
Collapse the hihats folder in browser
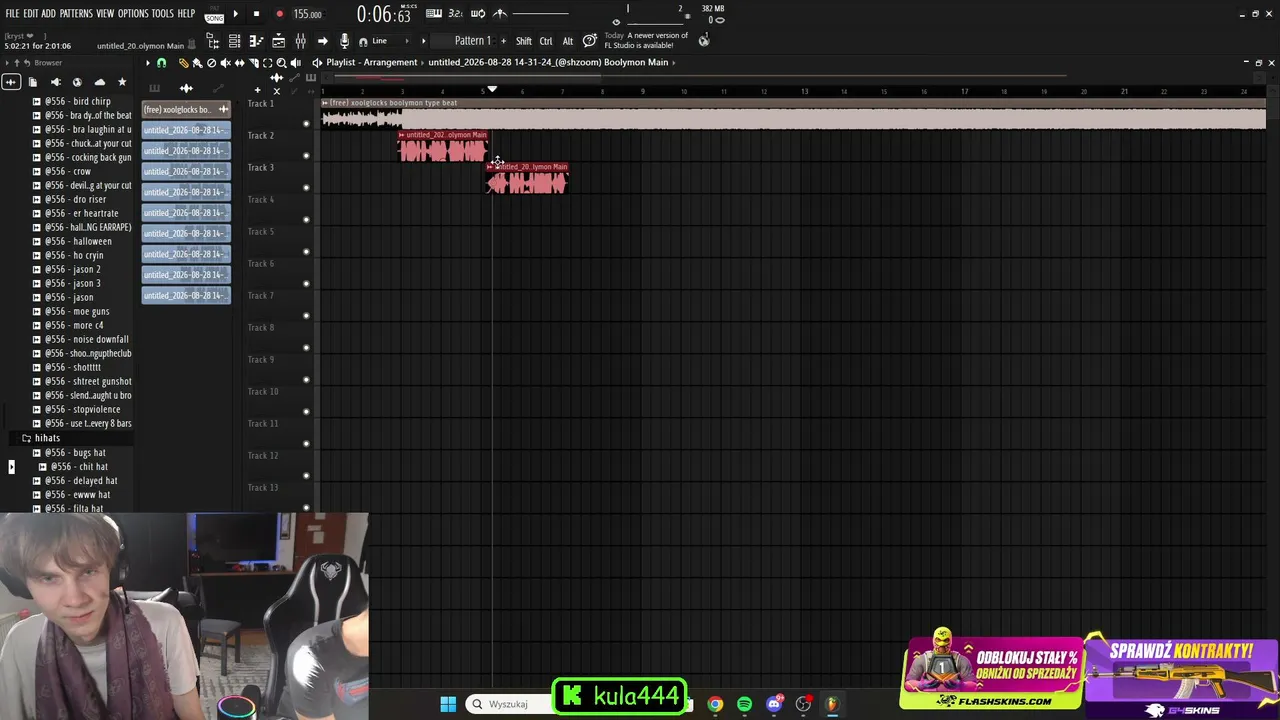pyautogui.click(x=47, y=438)
